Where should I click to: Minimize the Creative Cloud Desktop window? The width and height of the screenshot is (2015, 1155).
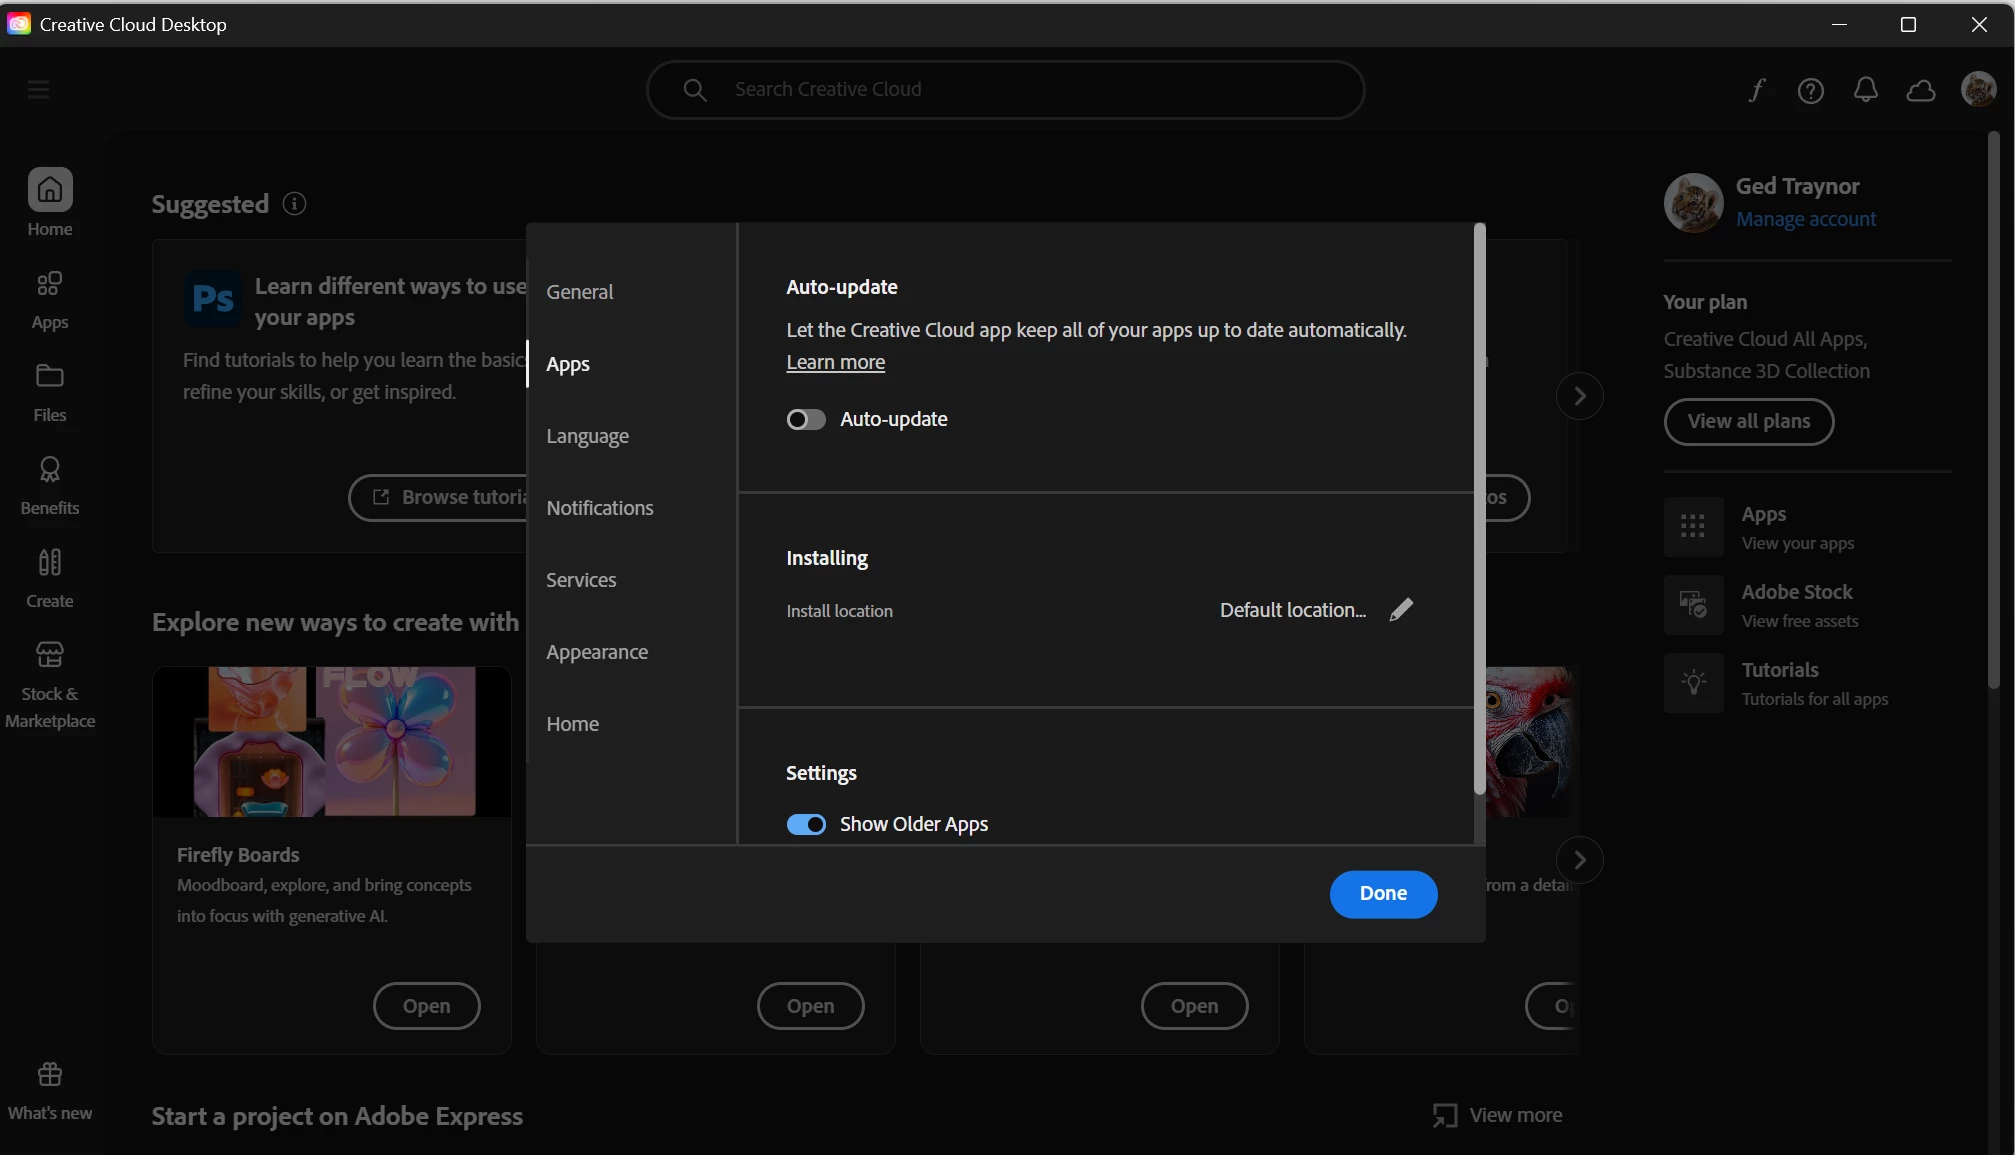[x=1839, y=24]
